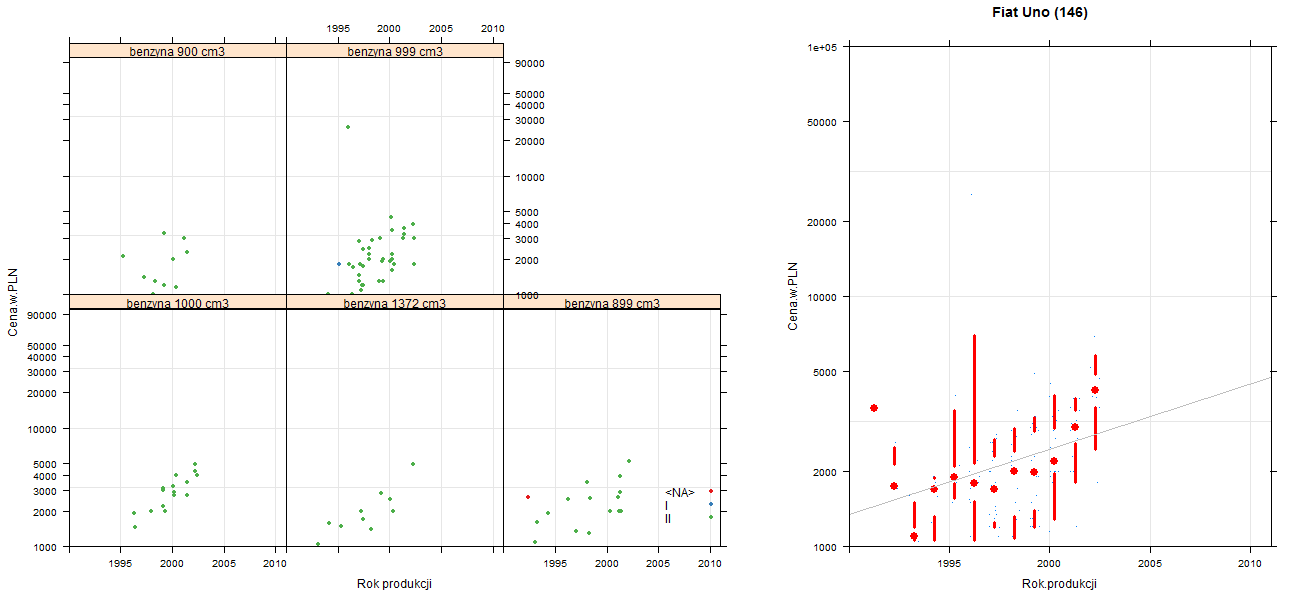1300x600 pixels.
Task: Click the high outlier point in benzyna 999 cm3
Action: [348, 127]
